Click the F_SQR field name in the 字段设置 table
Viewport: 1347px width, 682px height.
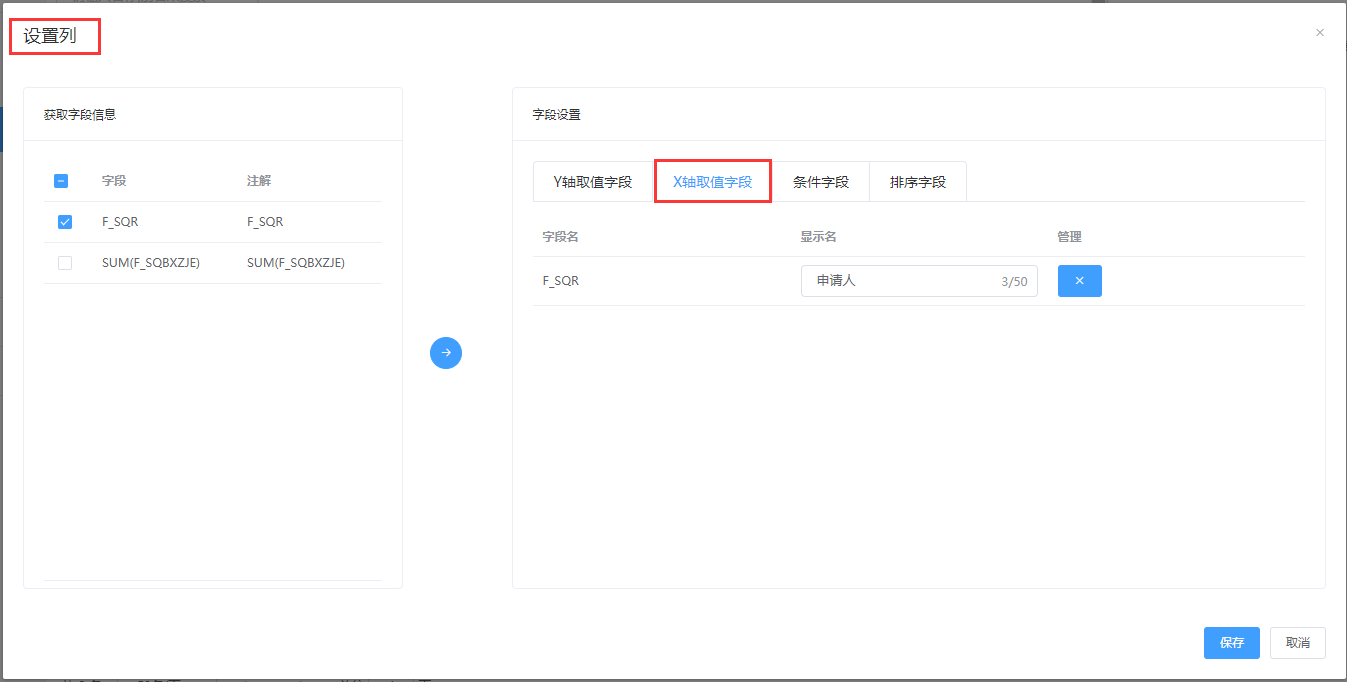pos(561,281)
